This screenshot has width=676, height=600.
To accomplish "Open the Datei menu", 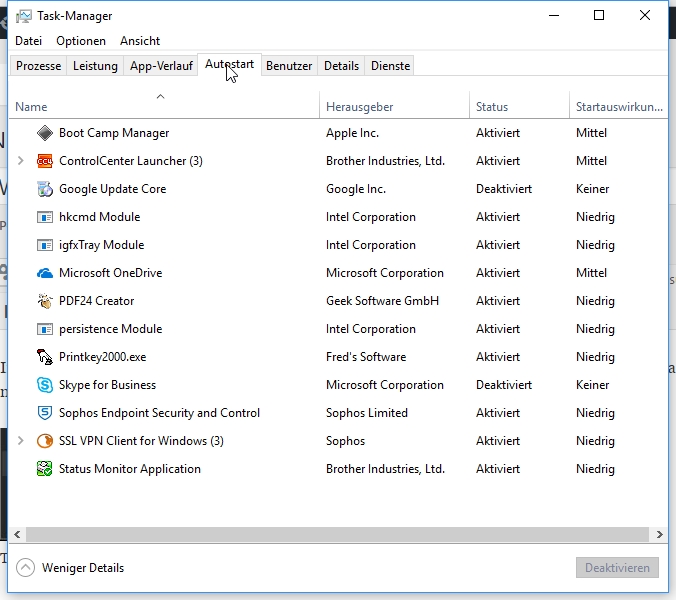I will point(28,41).
